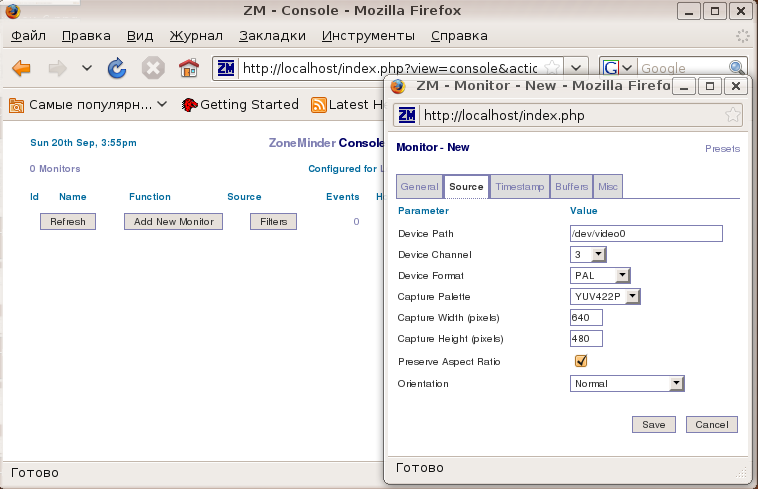Click Save in the Monitor window
The height and width of the screenshot is (489, 758).
tap(654, 424)
